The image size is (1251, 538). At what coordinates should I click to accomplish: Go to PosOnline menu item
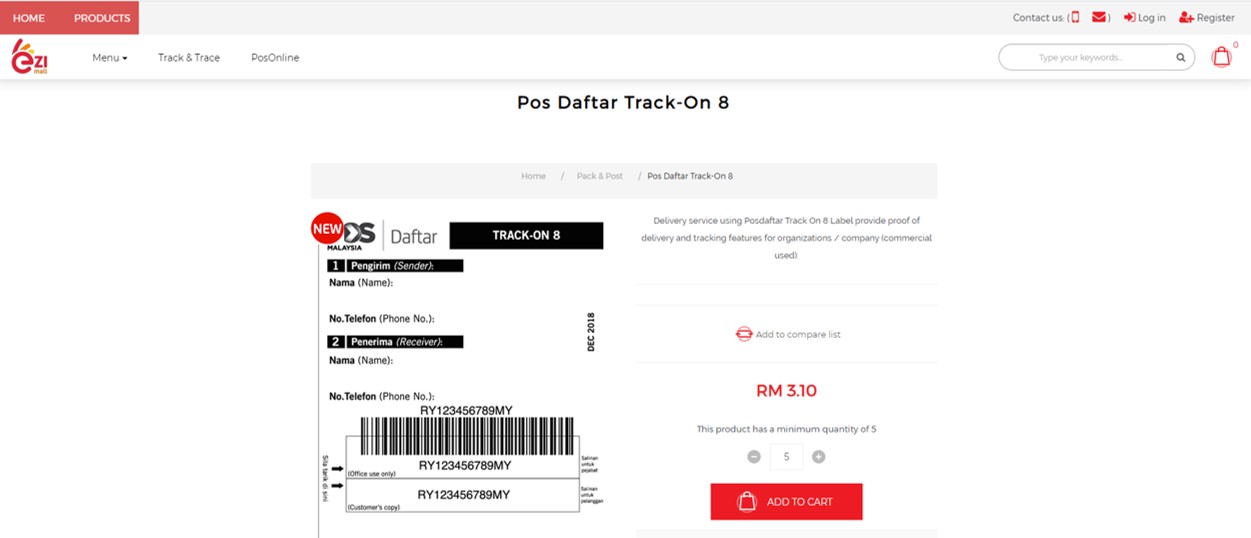pyautogui.click(x=275, y=58)
